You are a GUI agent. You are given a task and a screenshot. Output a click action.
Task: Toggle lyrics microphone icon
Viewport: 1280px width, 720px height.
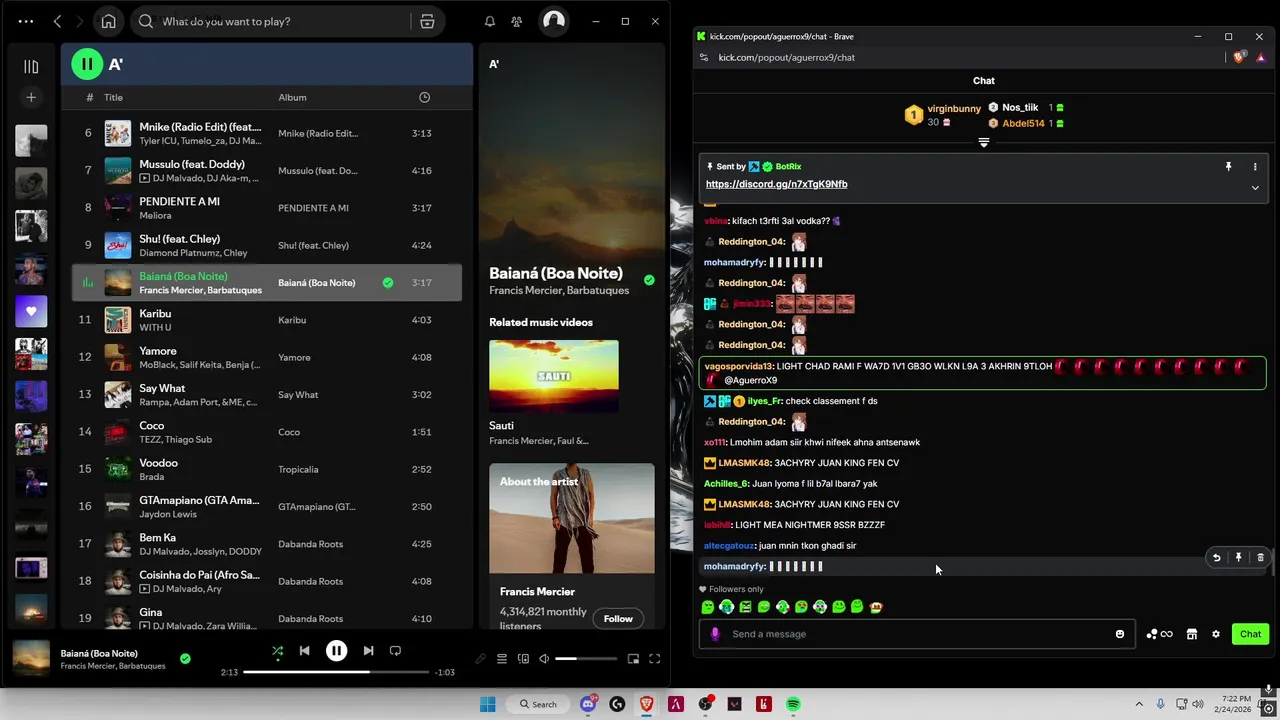[480, 659]
